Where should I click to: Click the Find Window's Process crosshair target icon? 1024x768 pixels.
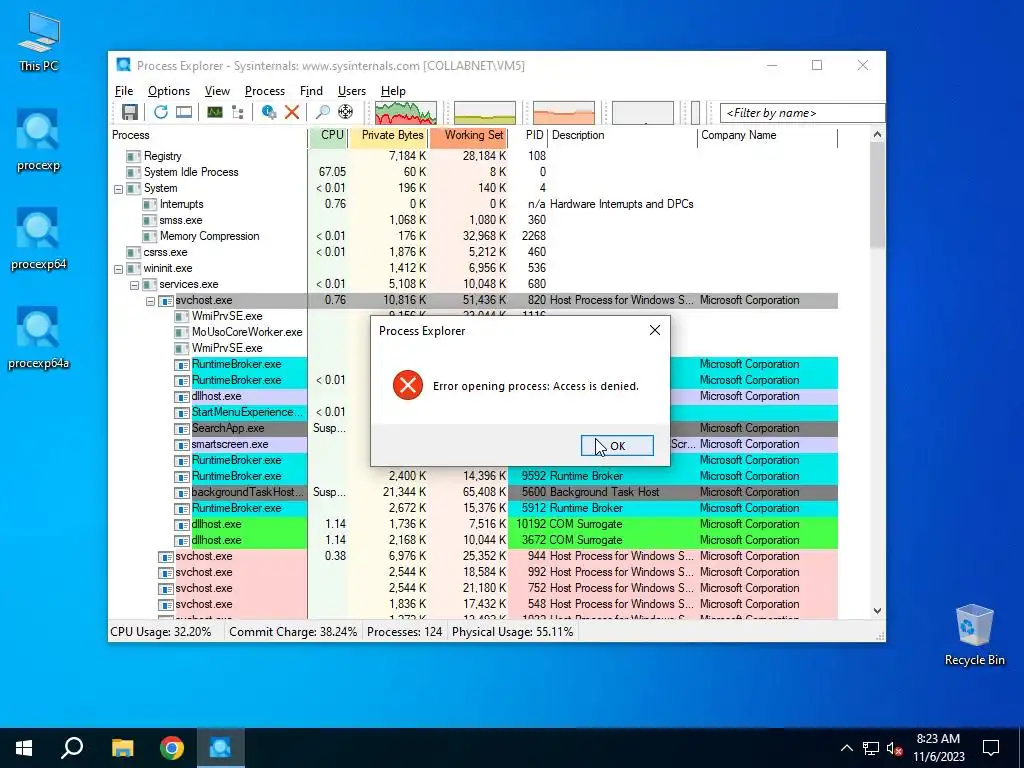[345, 112]
